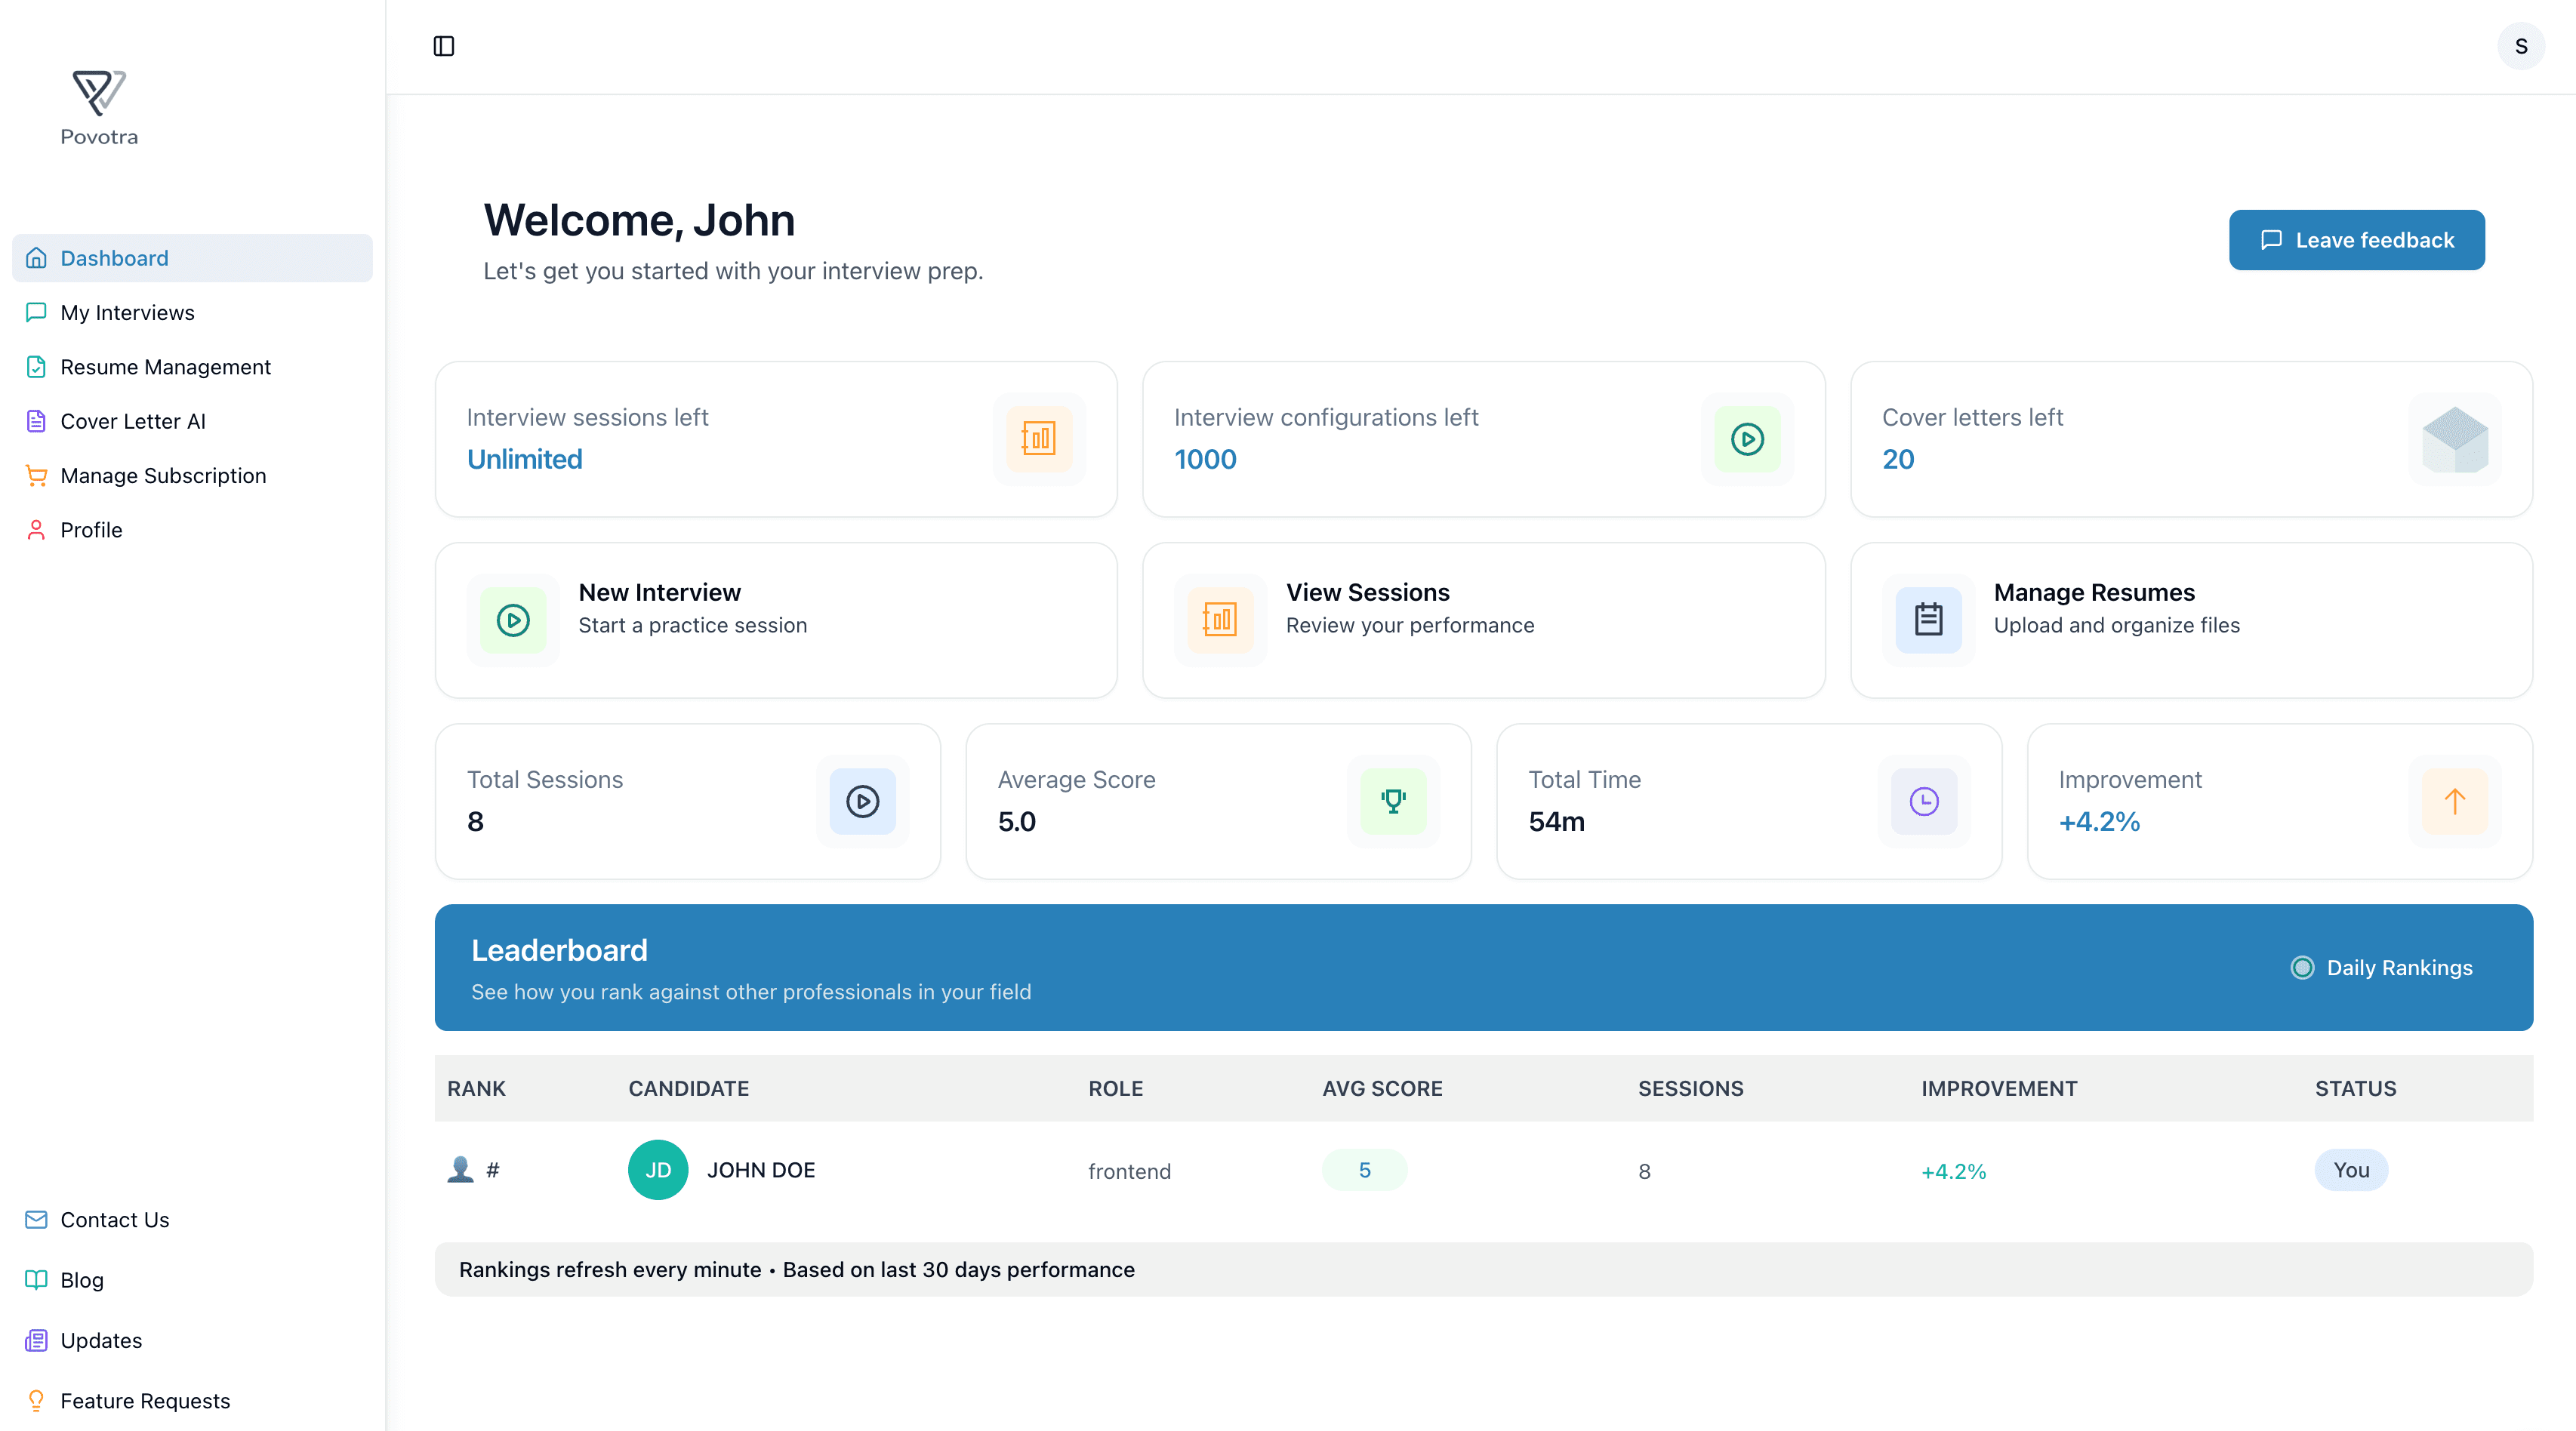Viewport: 2576px width, 1431px height.
Task: Click the Leave feedback button
Action: click(x=2356, y=240)
